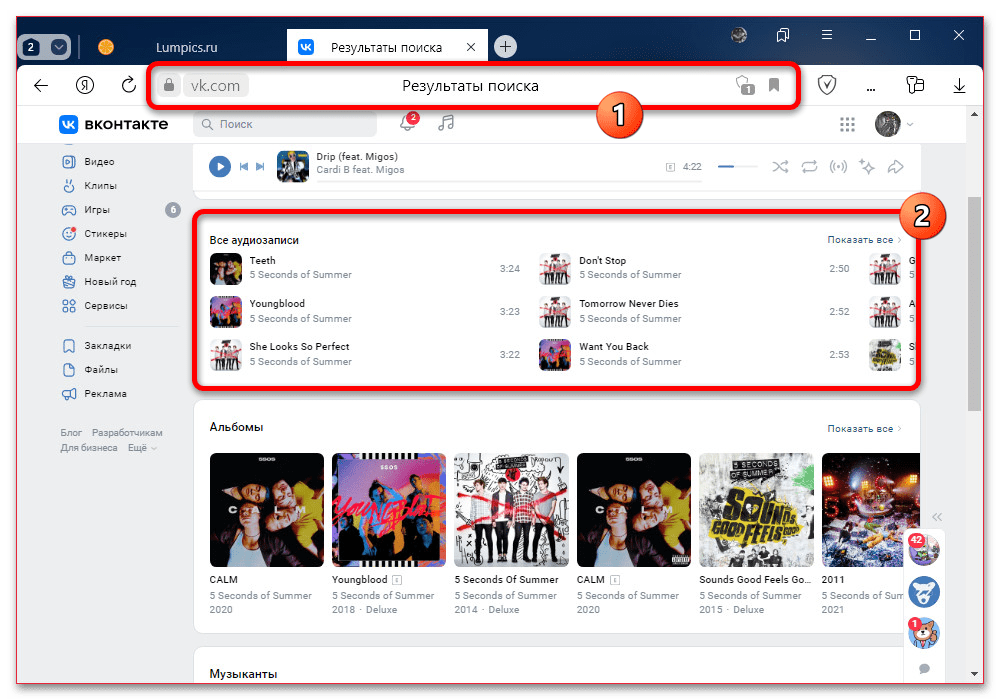Open the browser three-dots menu
The image size is (1000, 700).
(x=871, y=89)
